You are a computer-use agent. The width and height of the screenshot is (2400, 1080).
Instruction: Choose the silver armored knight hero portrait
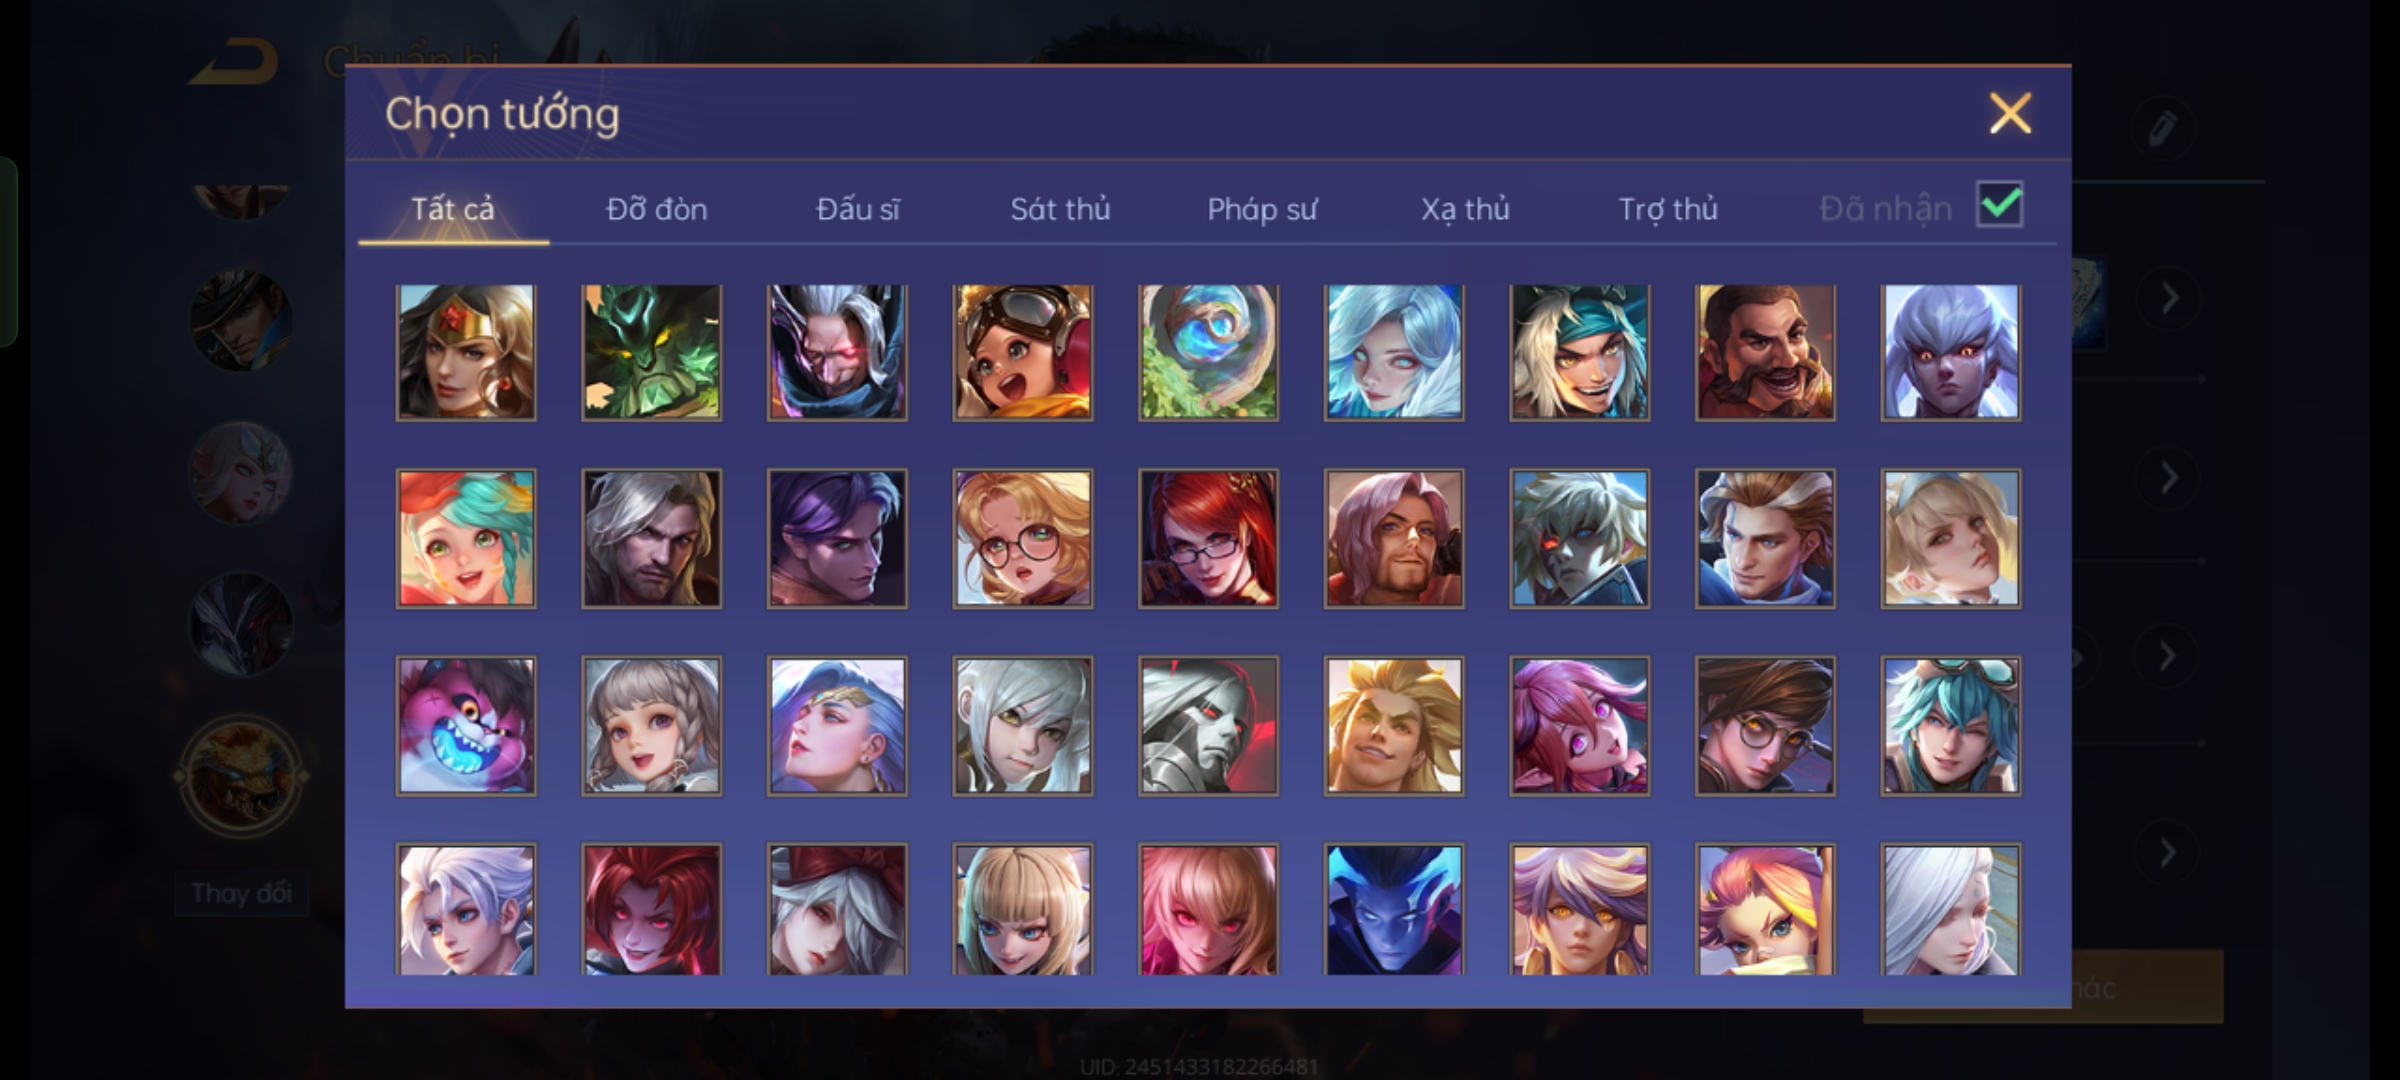1208,725
